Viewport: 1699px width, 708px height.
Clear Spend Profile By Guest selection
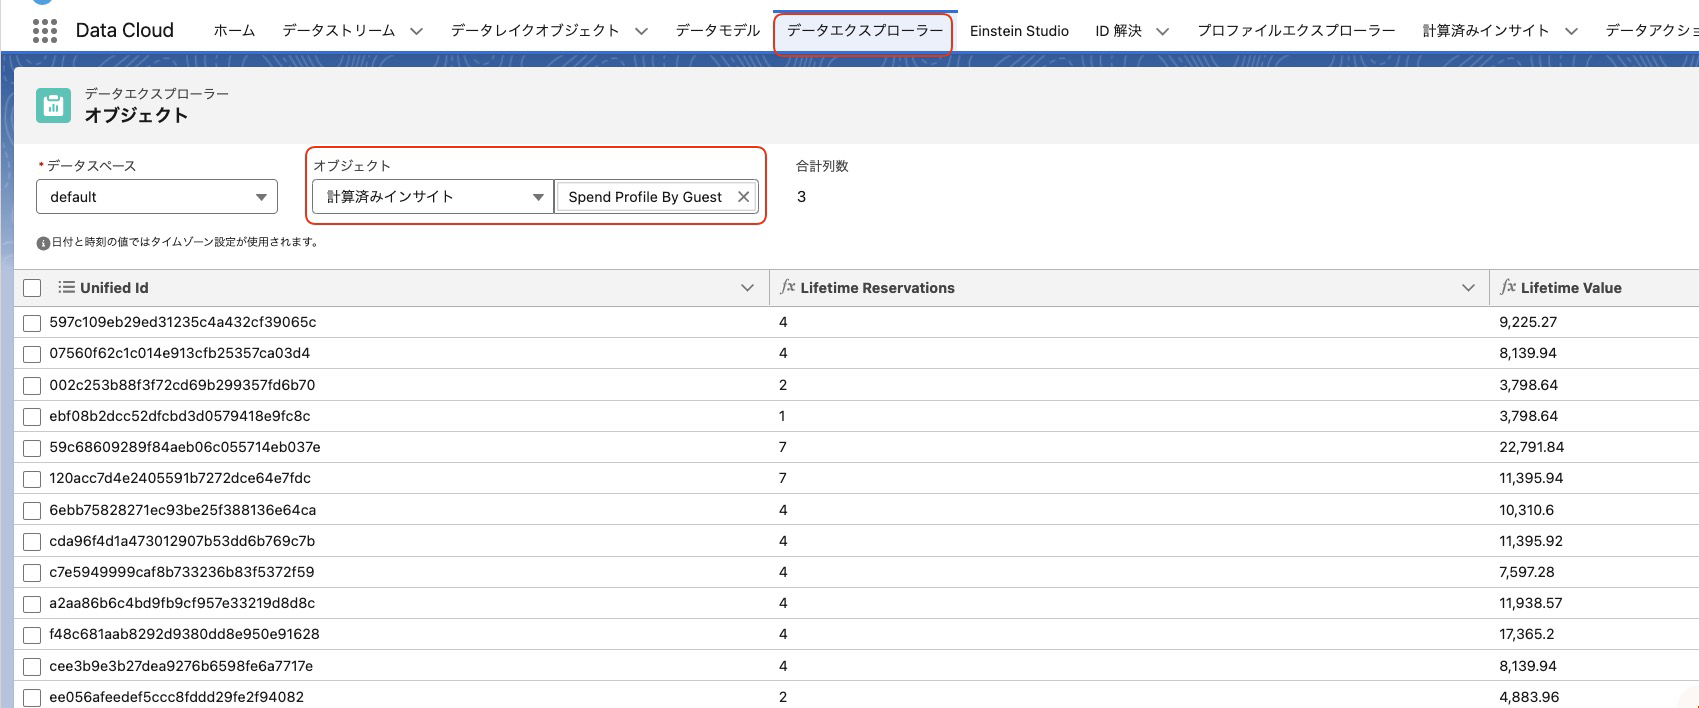(x=743, y=197)
